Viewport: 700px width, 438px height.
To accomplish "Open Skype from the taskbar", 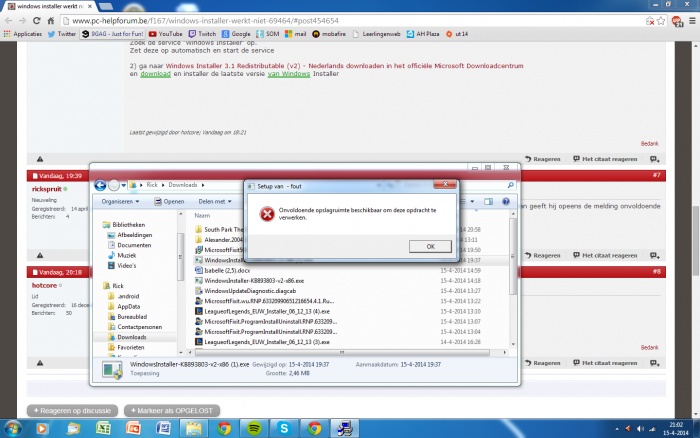I will coord(284,429).
